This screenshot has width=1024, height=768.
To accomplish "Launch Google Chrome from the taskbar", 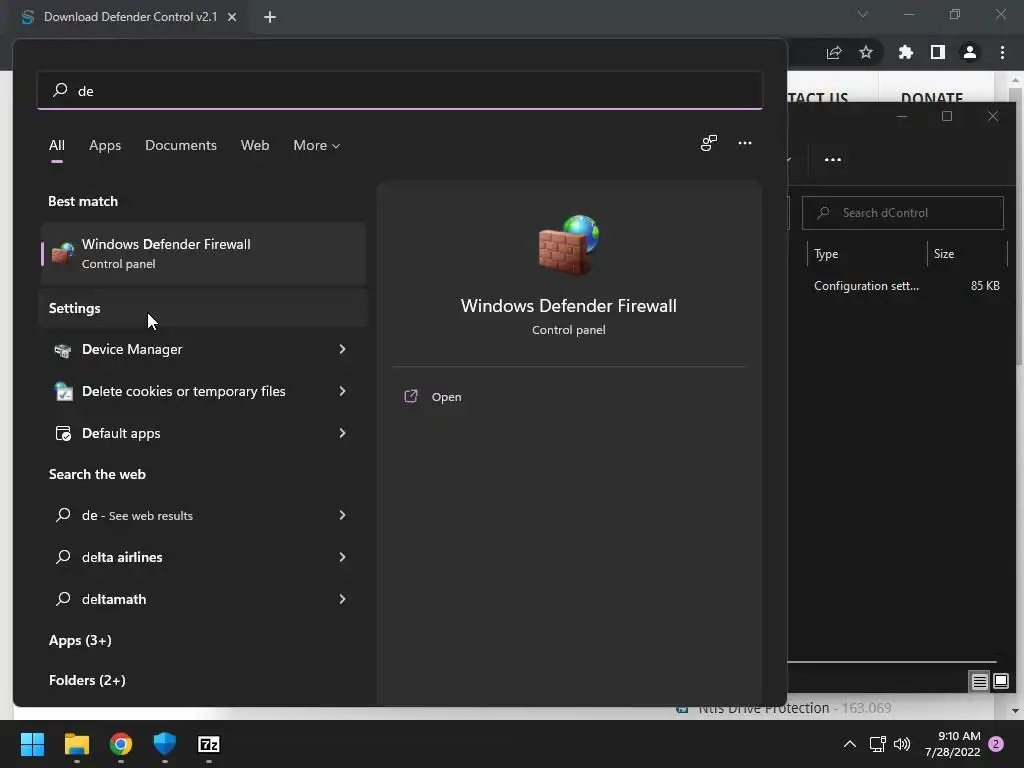I will click(x=121, y=744).
